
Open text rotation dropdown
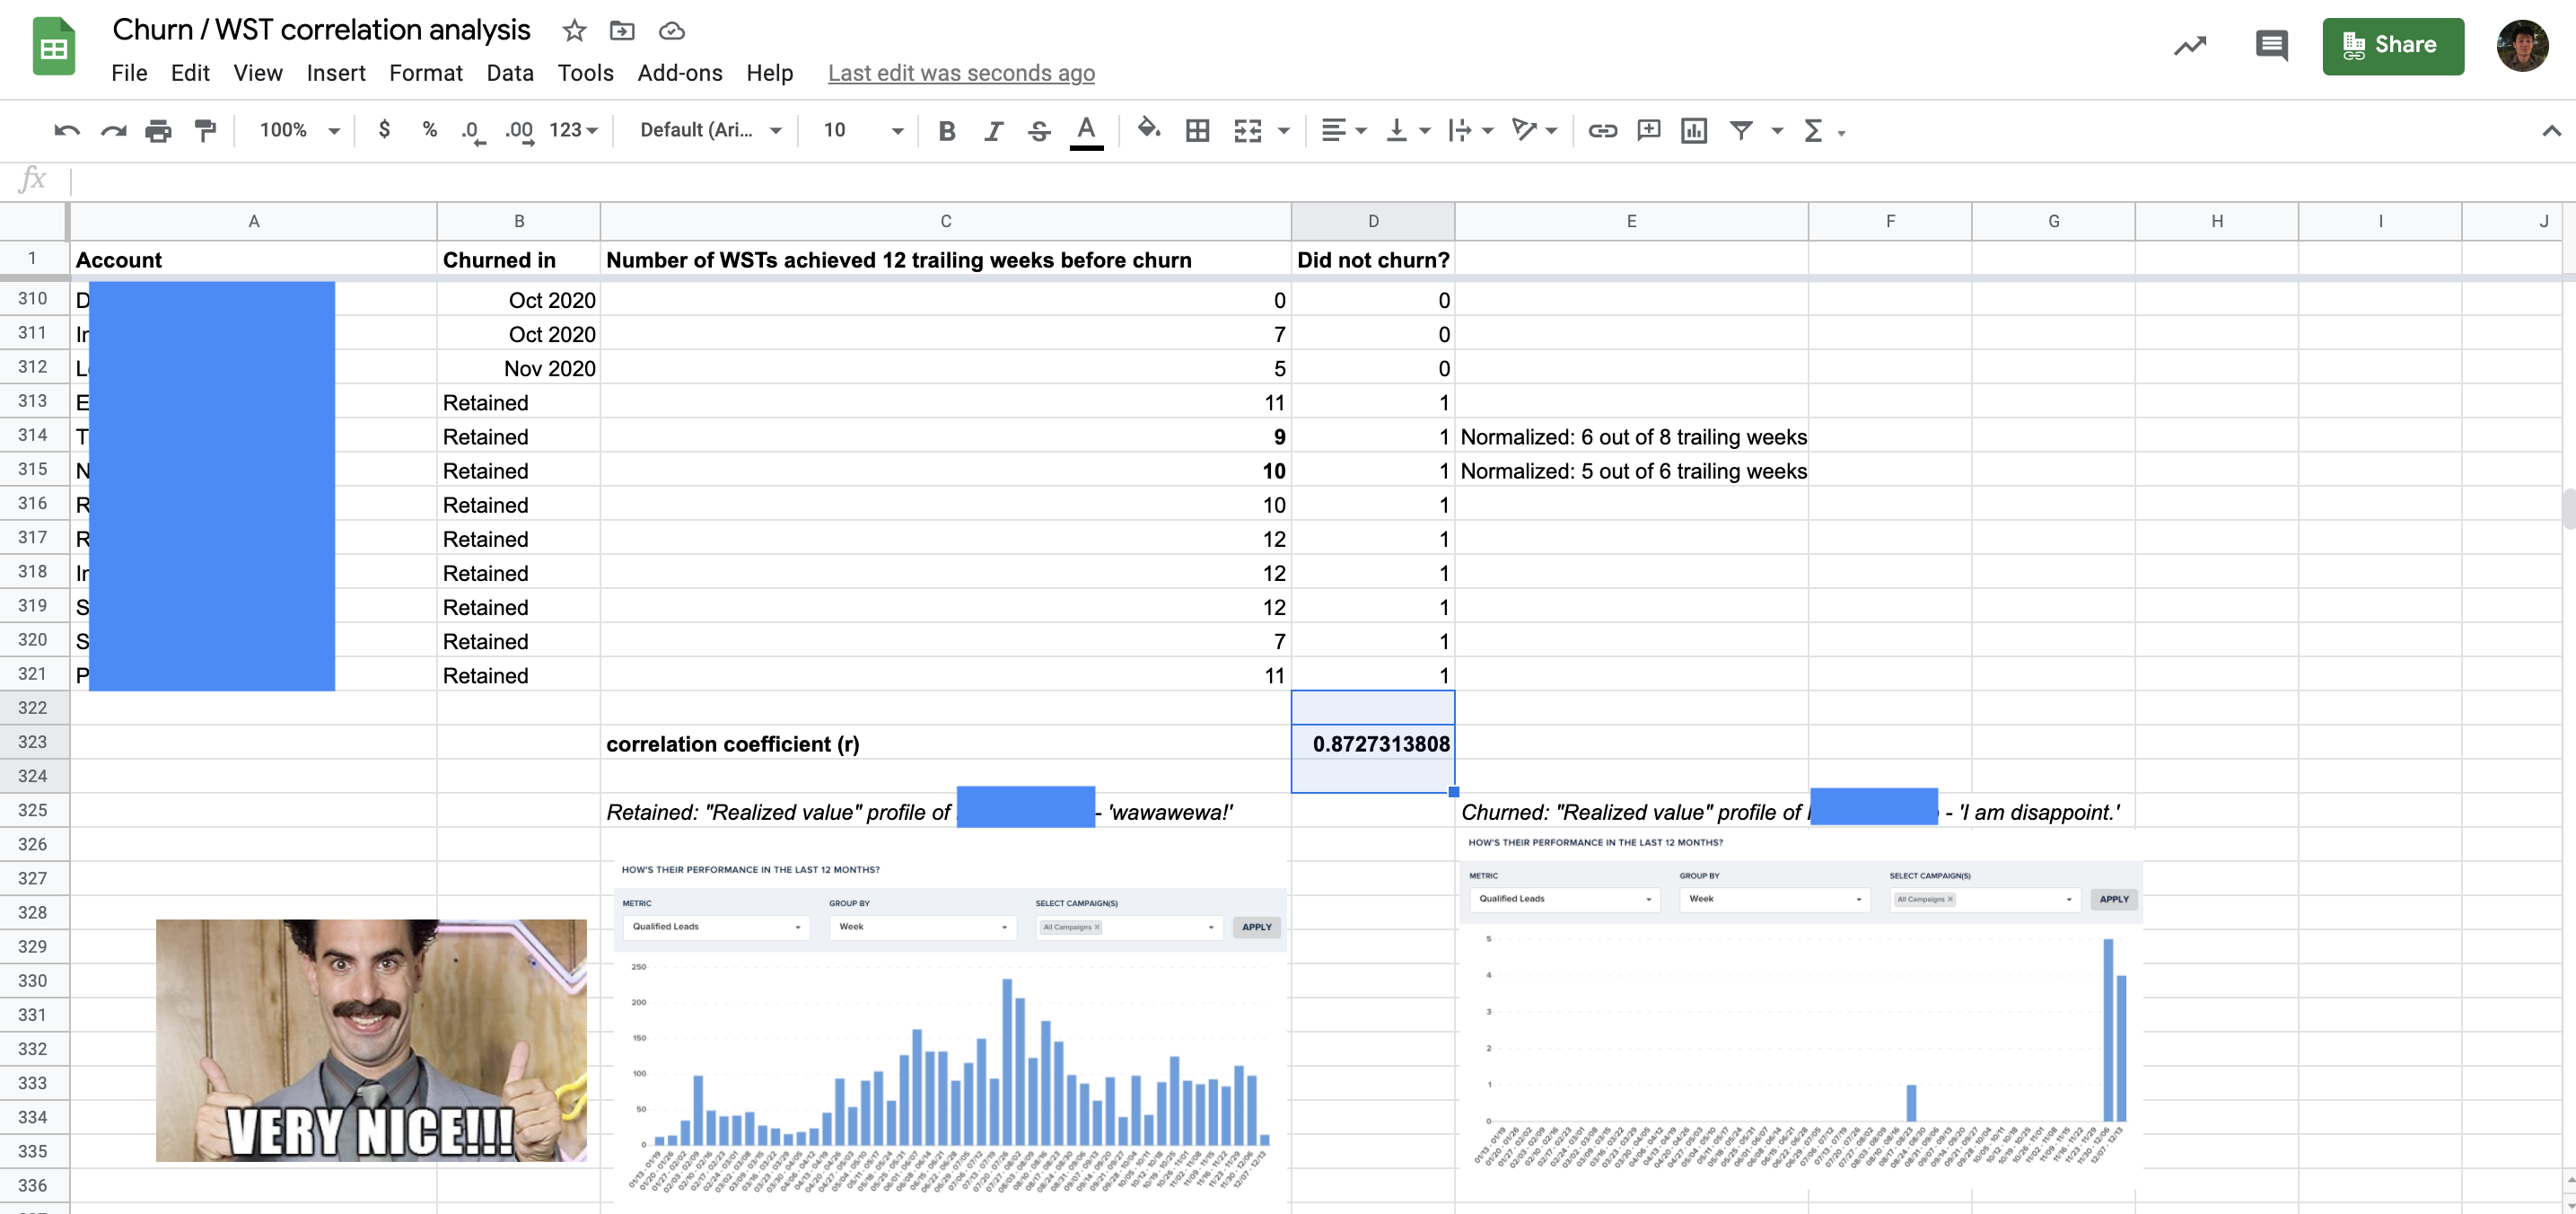coord(1534,130)
